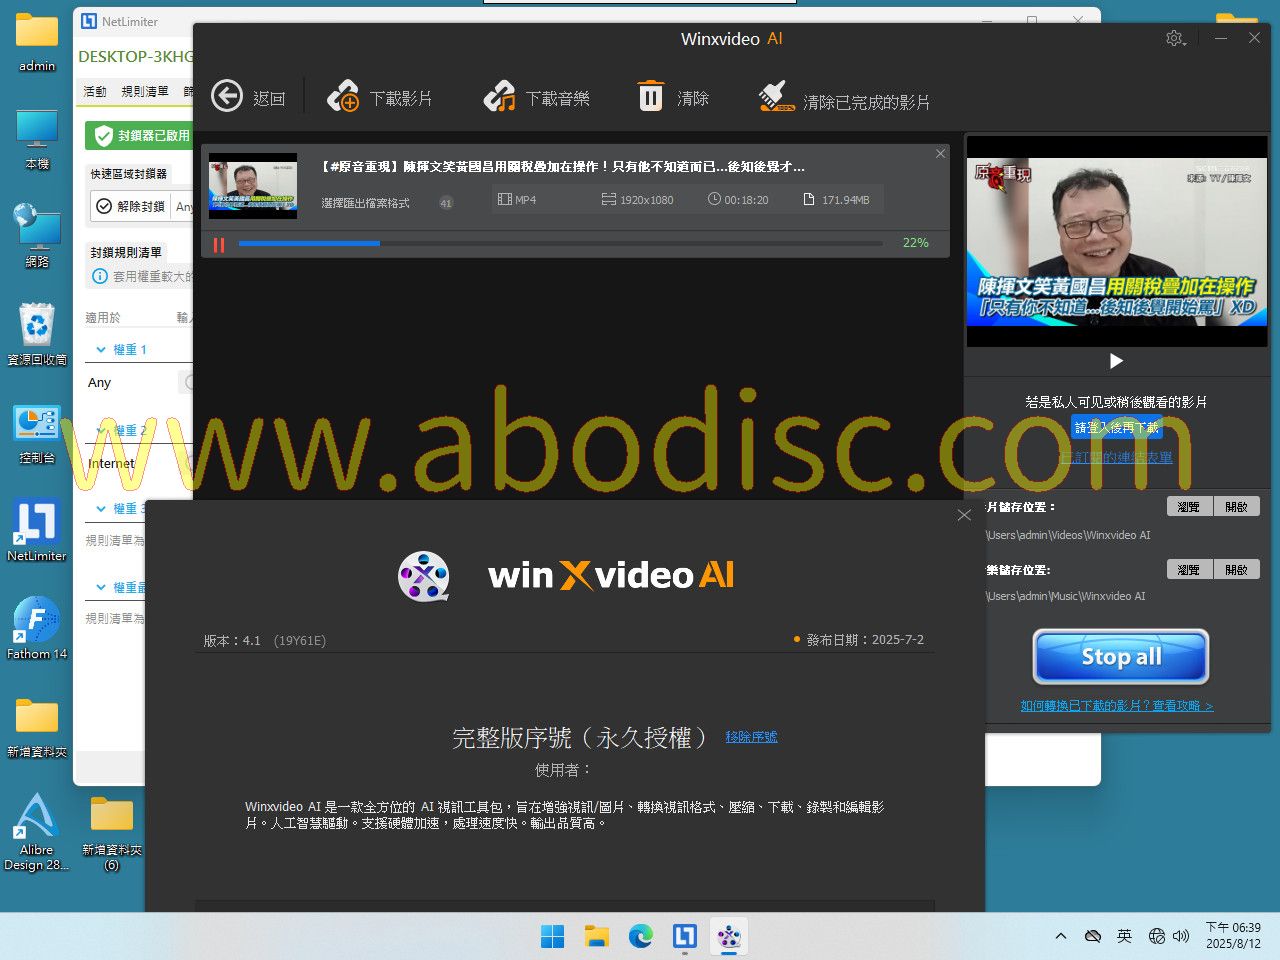The width and height of the screenshot is (1280, 960).
Task: Click the 版本：4.1 version text
Action: tap(232, 641)
